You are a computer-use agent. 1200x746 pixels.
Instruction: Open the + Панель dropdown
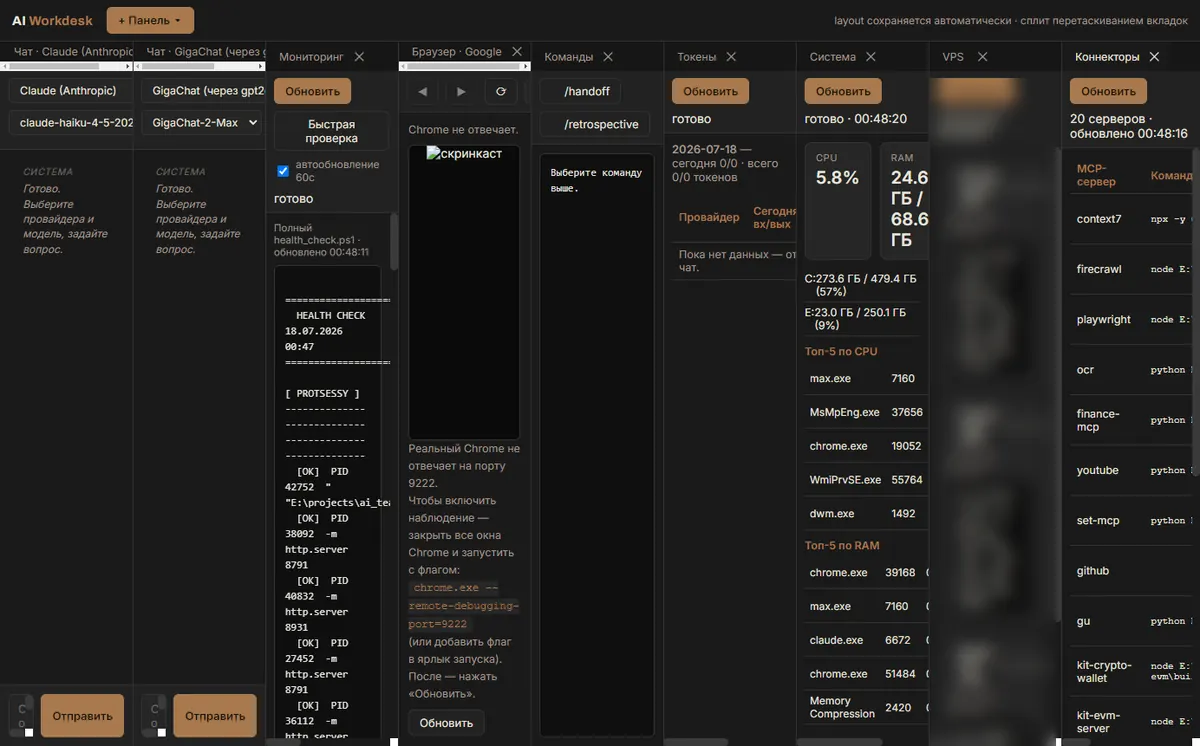[150, 20]
